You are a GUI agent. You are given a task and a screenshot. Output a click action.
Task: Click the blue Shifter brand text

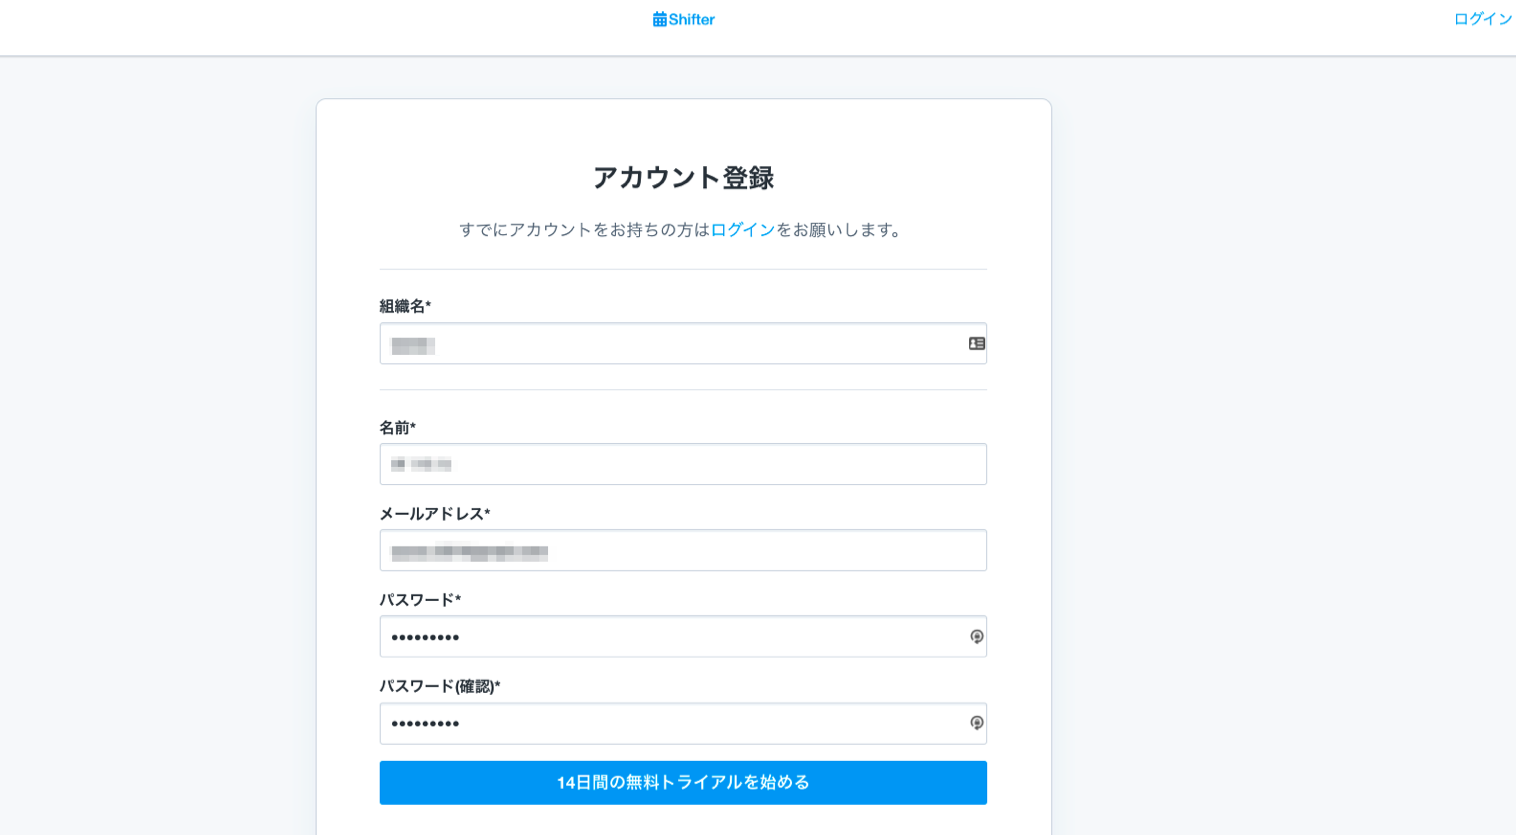point(690,19)
